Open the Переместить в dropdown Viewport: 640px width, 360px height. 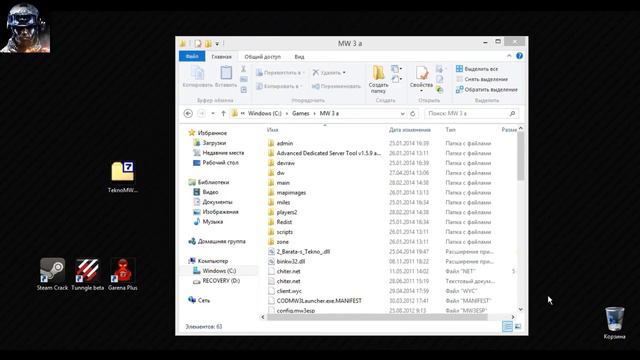click(280, 73)
